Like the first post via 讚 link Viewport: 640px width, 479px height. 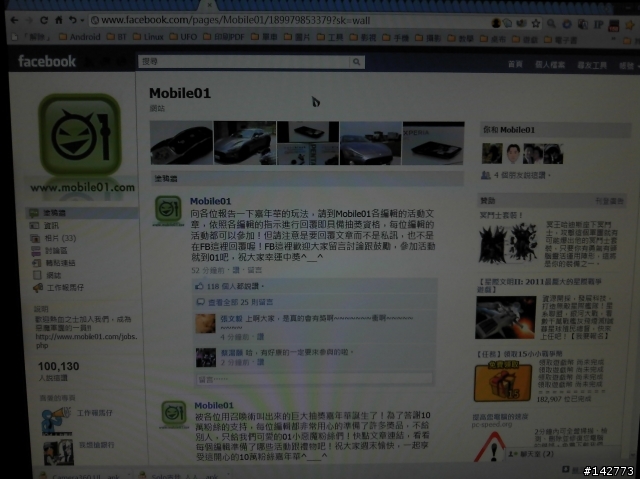(236, 270)
